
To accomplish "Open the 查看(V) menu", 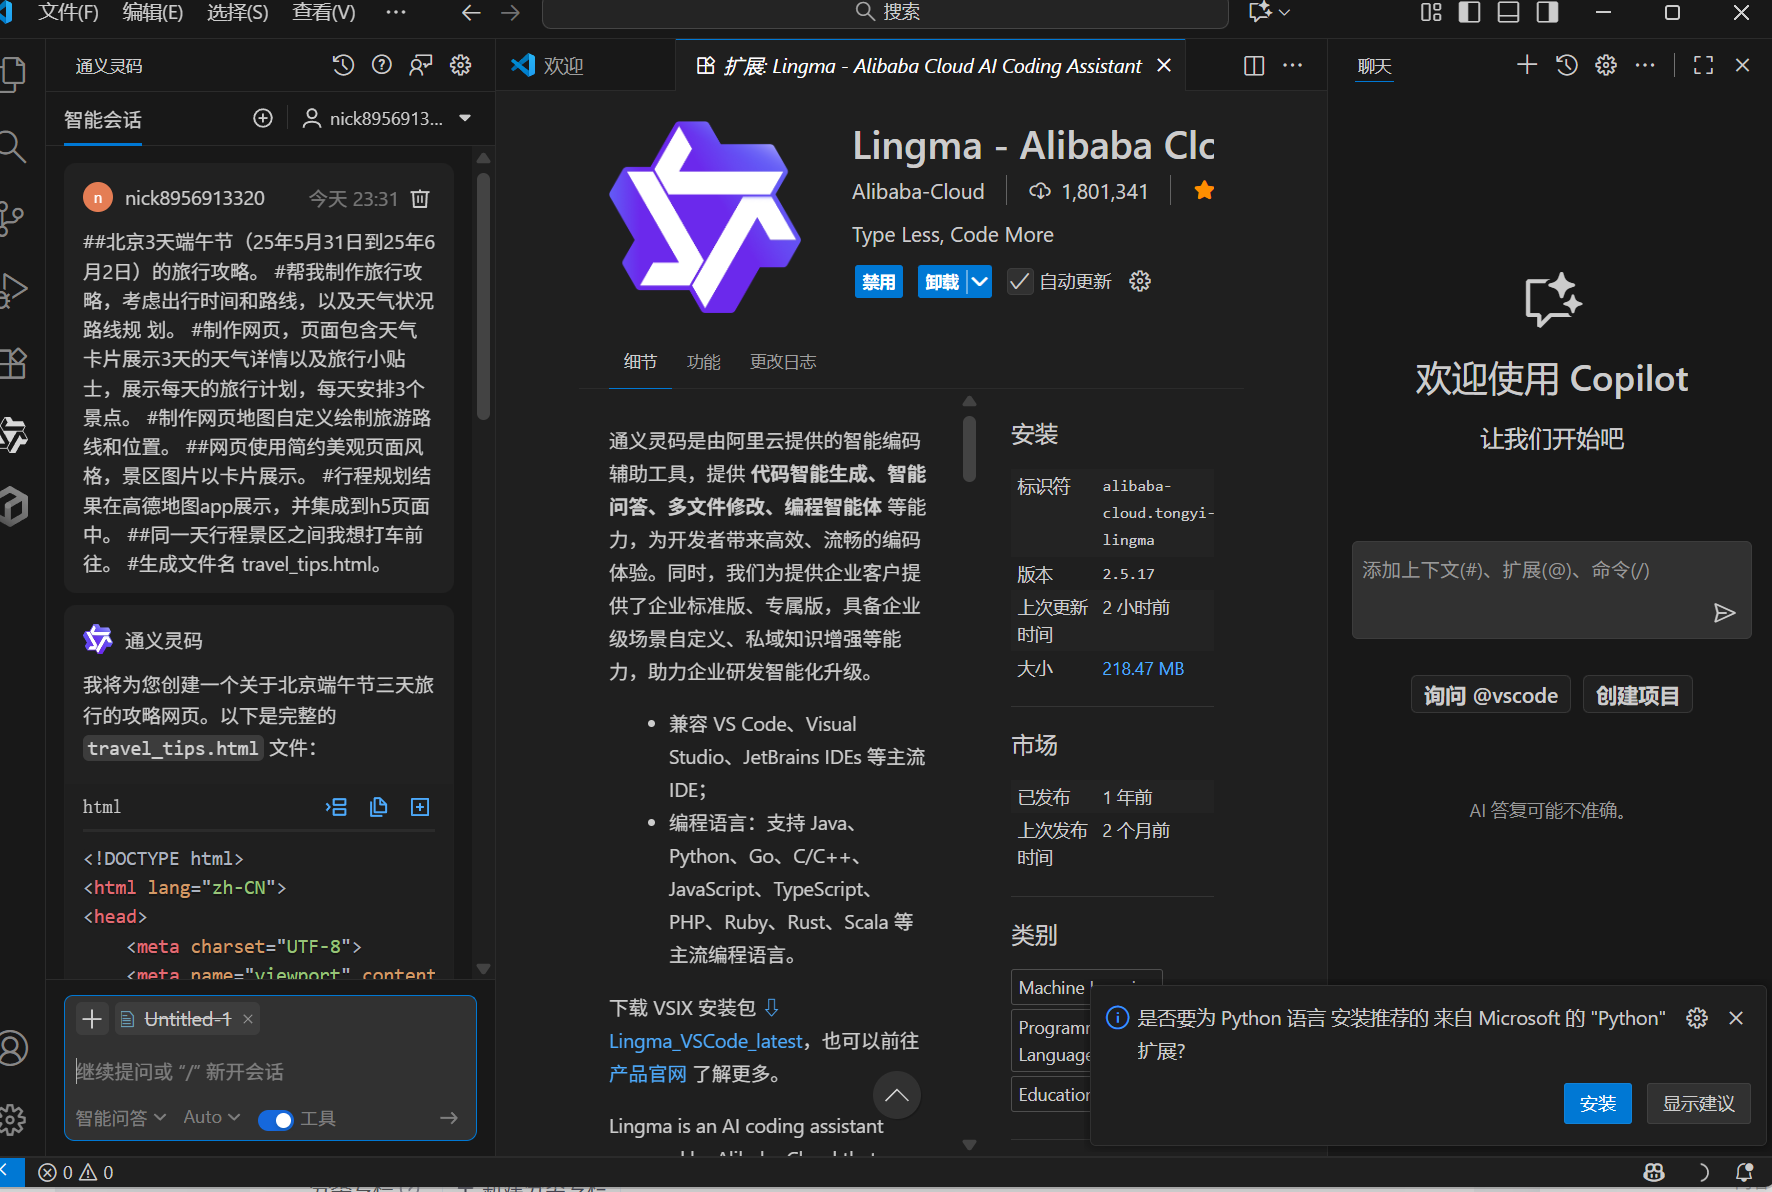I will 324,12.
